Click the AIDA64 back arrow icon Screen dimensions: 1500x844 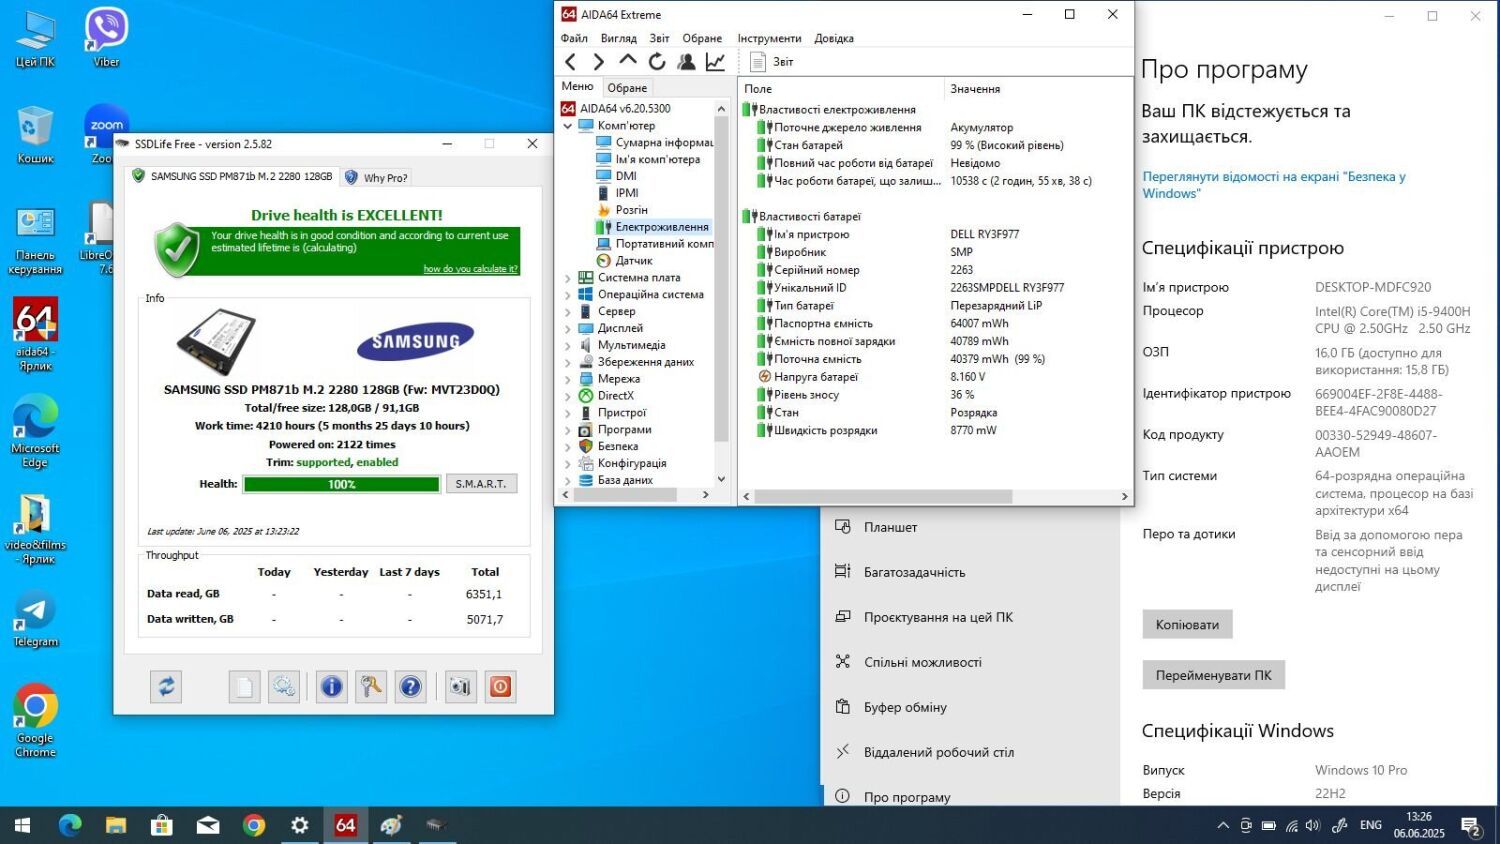570,62
